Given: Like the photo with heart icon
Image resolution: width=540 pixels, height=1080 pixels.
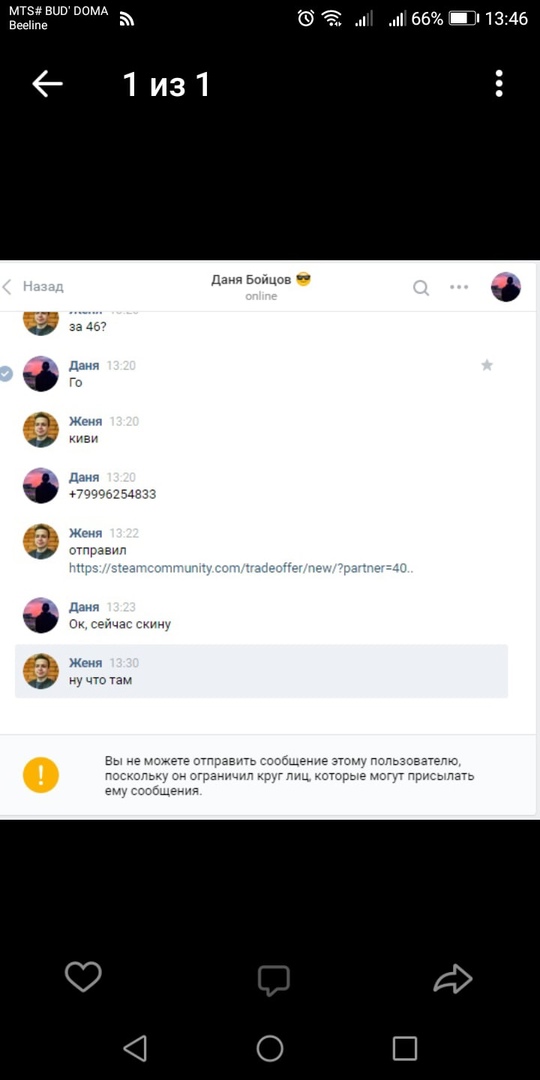Looking at the screenshot, I should tap(83, 977).
